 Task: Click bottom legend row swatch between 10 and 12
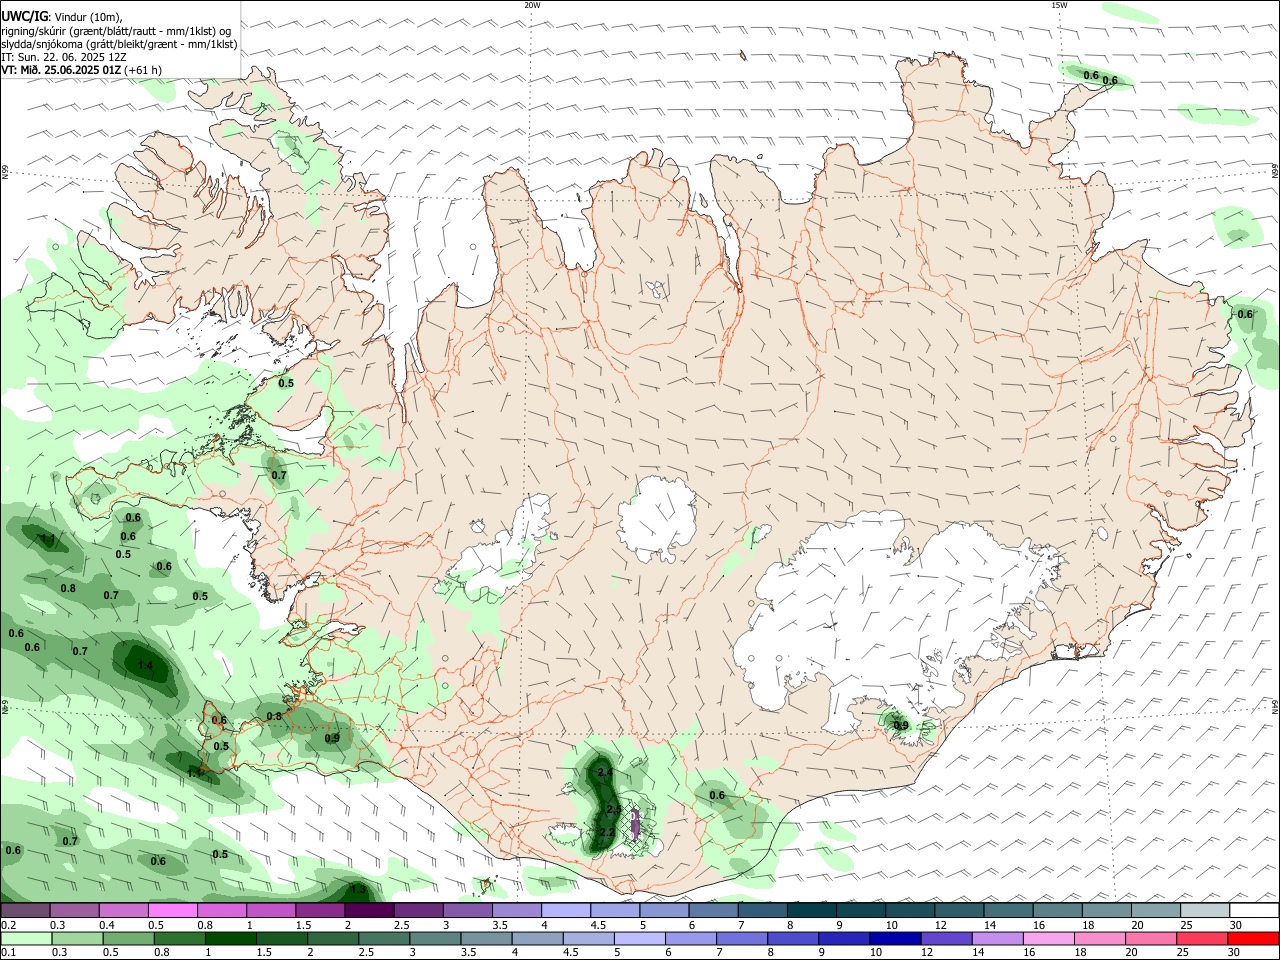tap(895, 939)
